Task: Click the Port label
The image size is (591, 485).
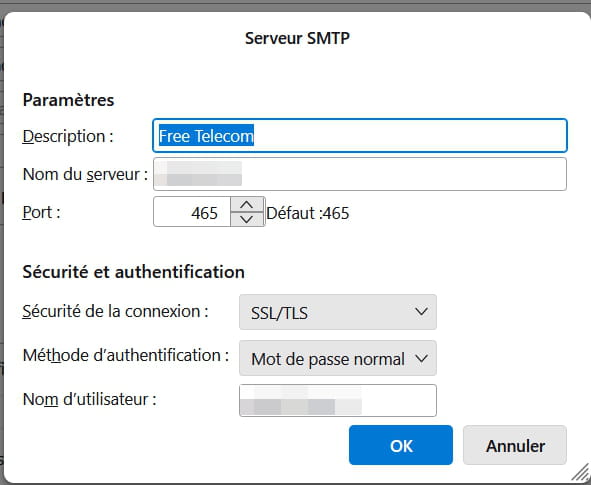Action: [41, 213]
